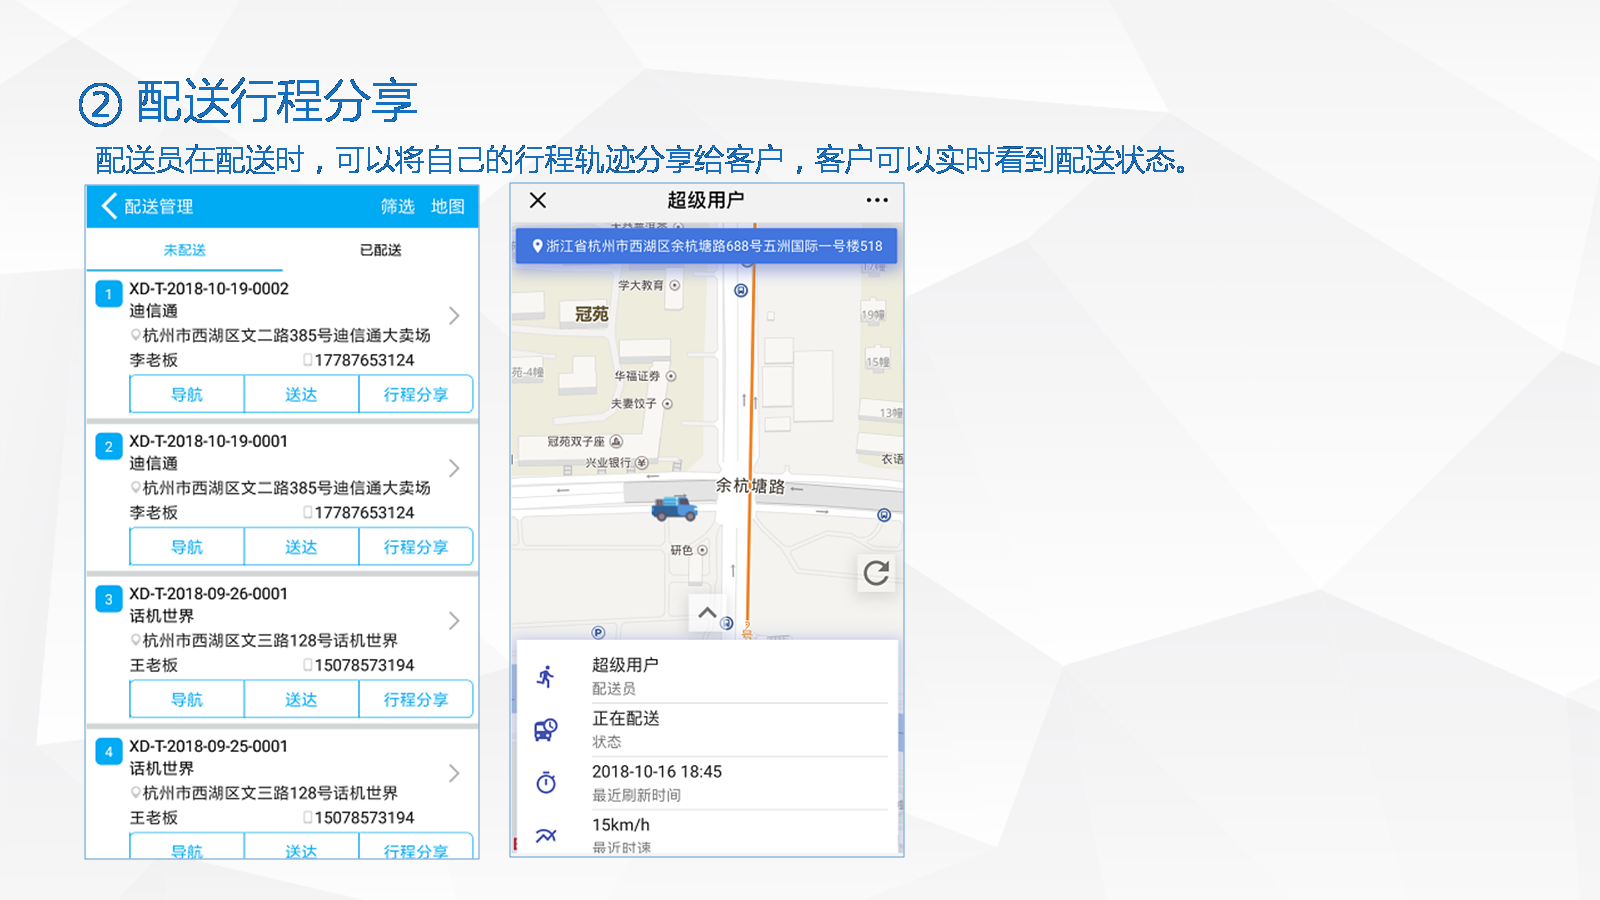Open the three-dot more options menu

(877, 200)
